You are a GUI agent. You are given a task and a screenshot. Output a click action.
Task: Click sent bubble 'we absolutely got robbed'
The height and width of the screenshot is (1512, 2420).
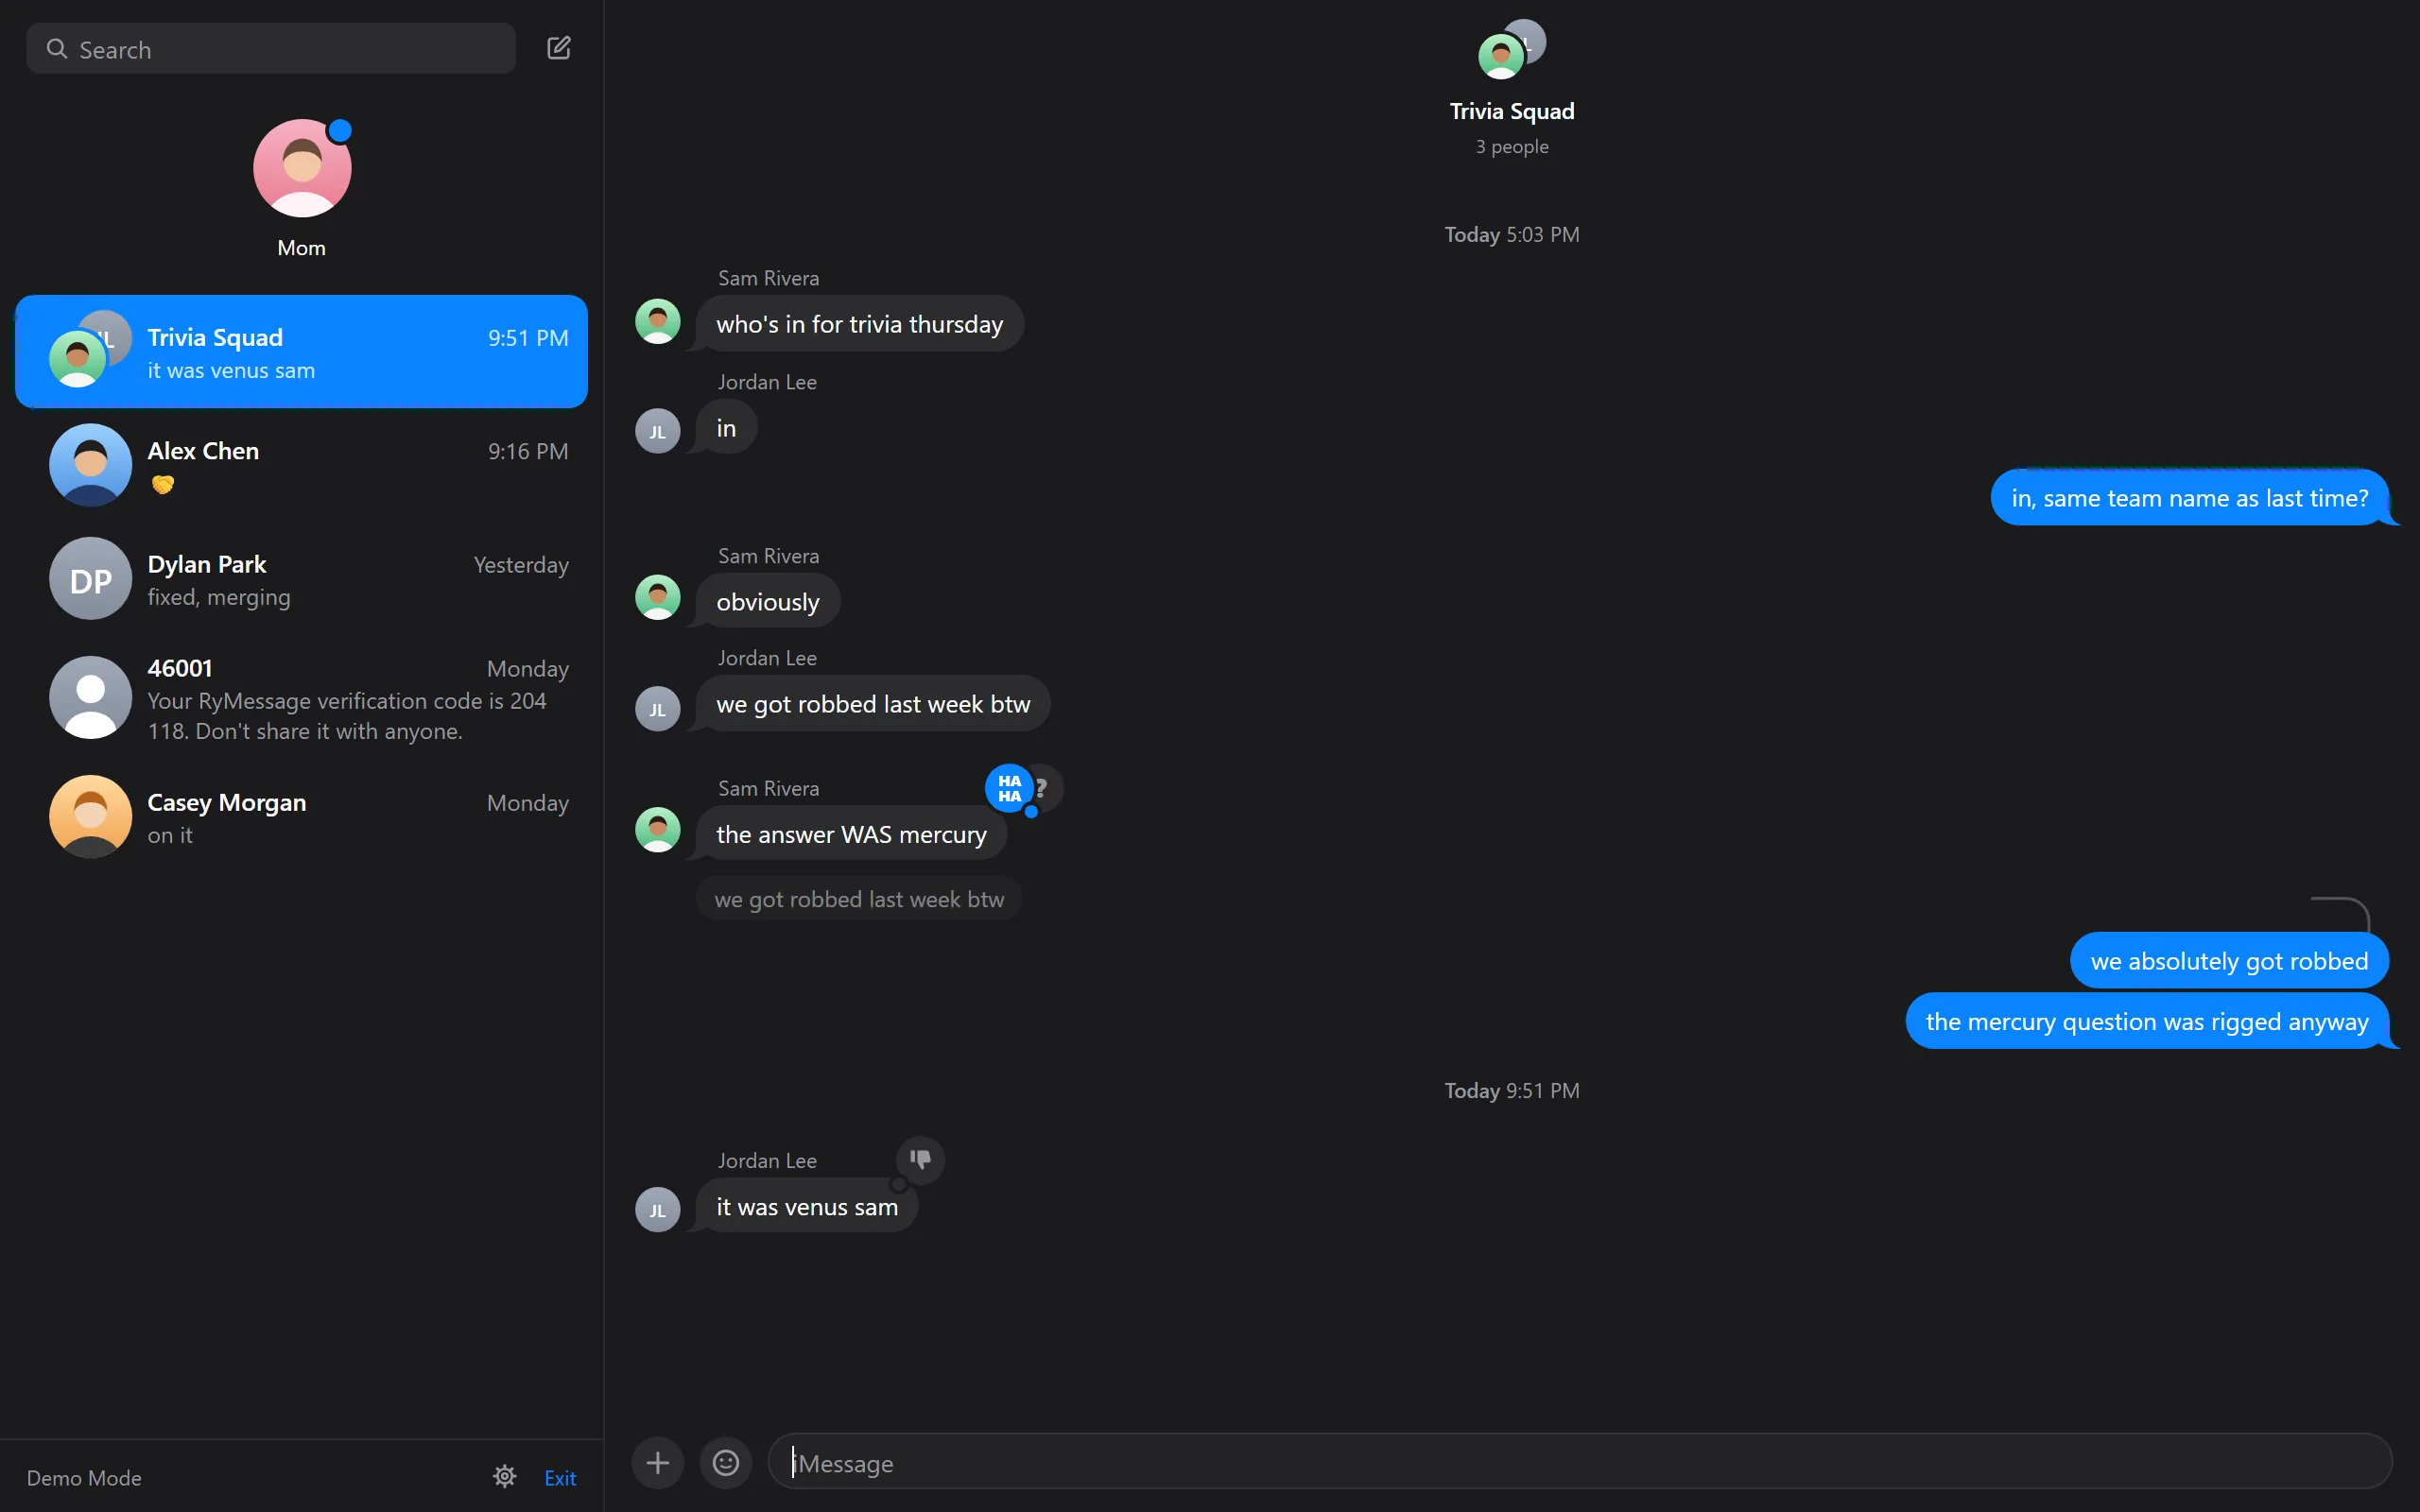[2229, 960]
